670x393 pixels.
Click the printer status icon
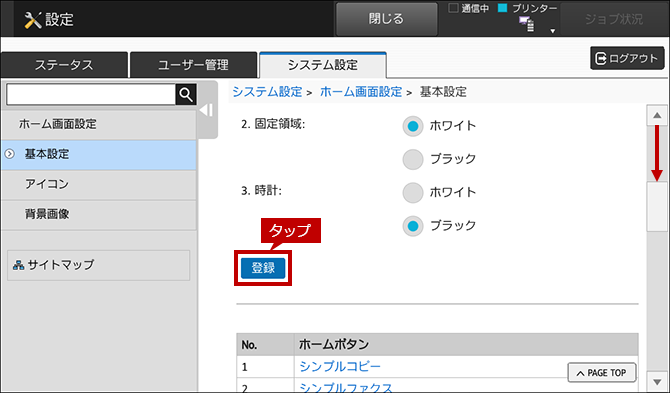(526, 24)
